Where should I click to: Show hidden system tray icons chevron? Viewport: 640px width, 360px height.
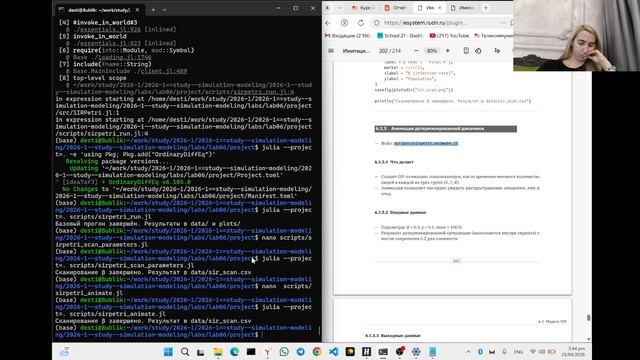pyautogui.click(x=468, y=352)
